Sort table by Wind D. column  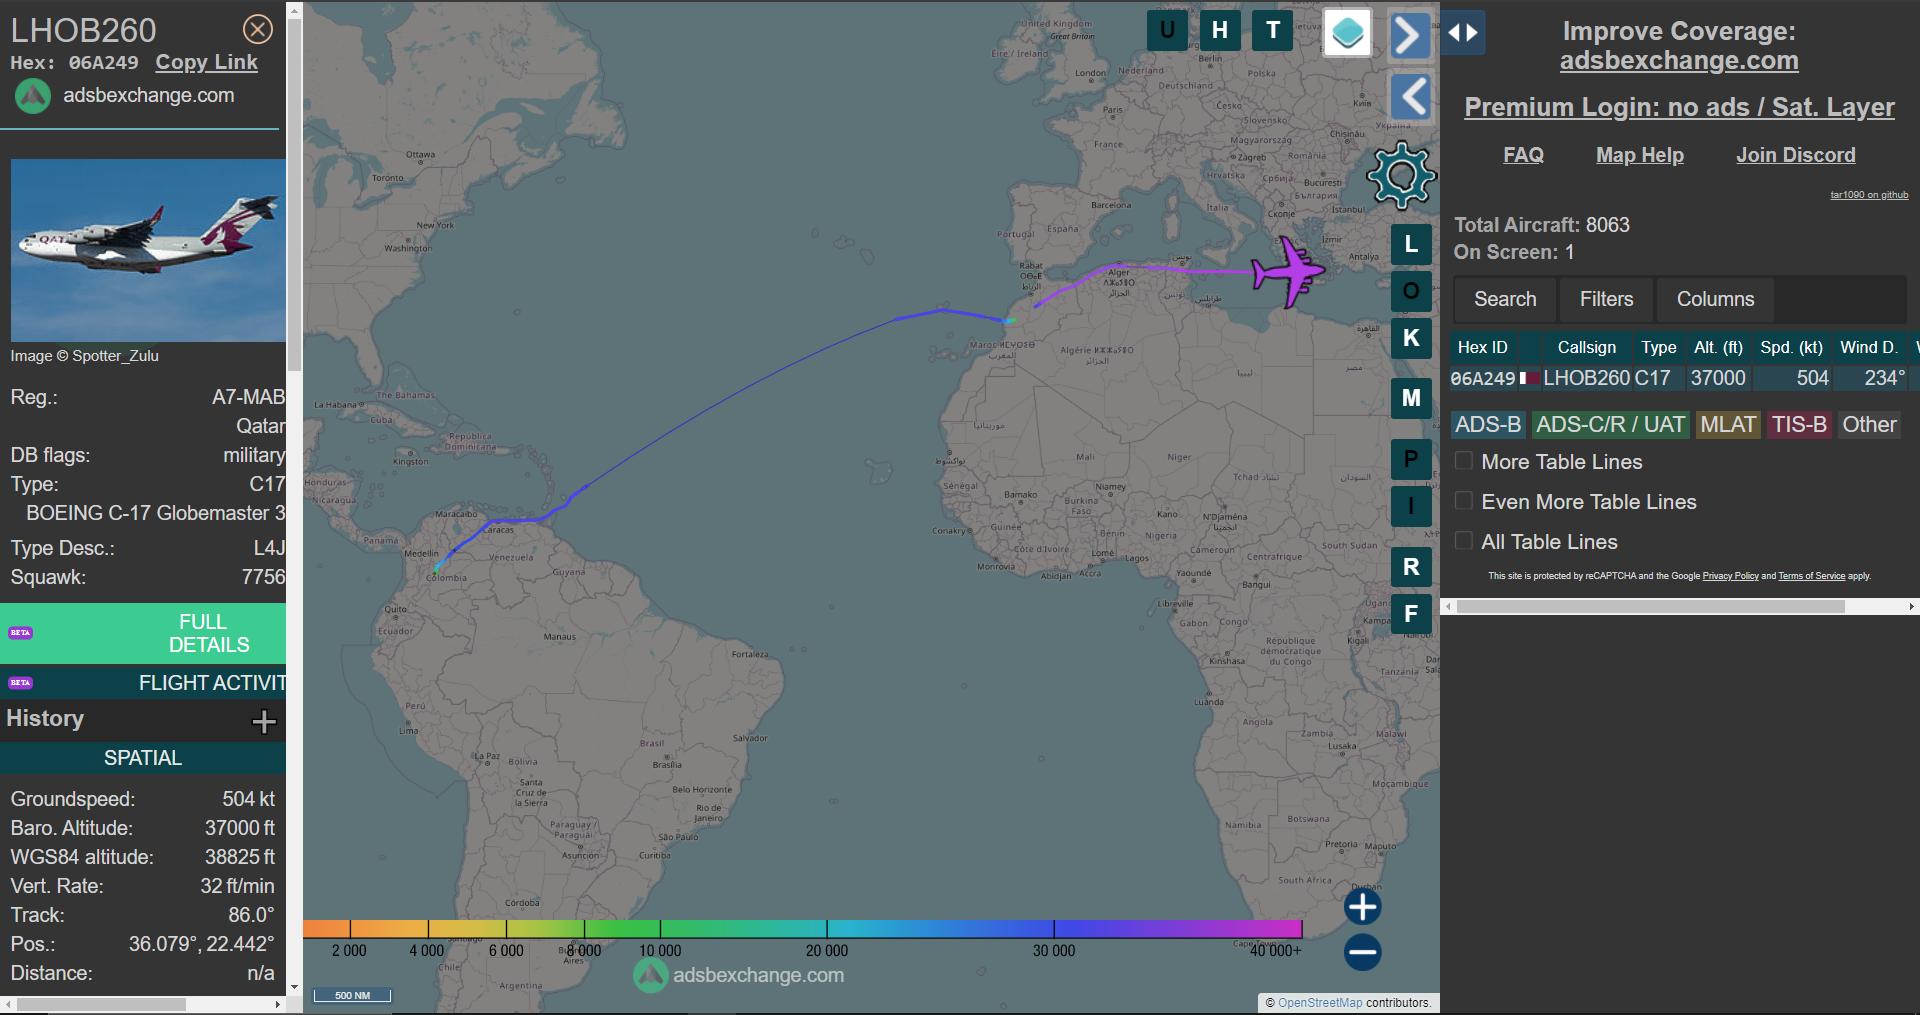coord(1868,347)
